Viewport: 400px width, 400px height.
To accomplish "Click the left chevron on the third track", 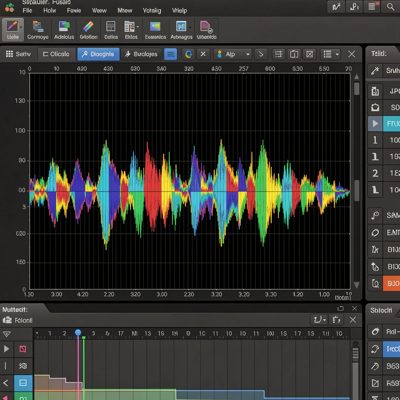I will (x=6, y=383).
